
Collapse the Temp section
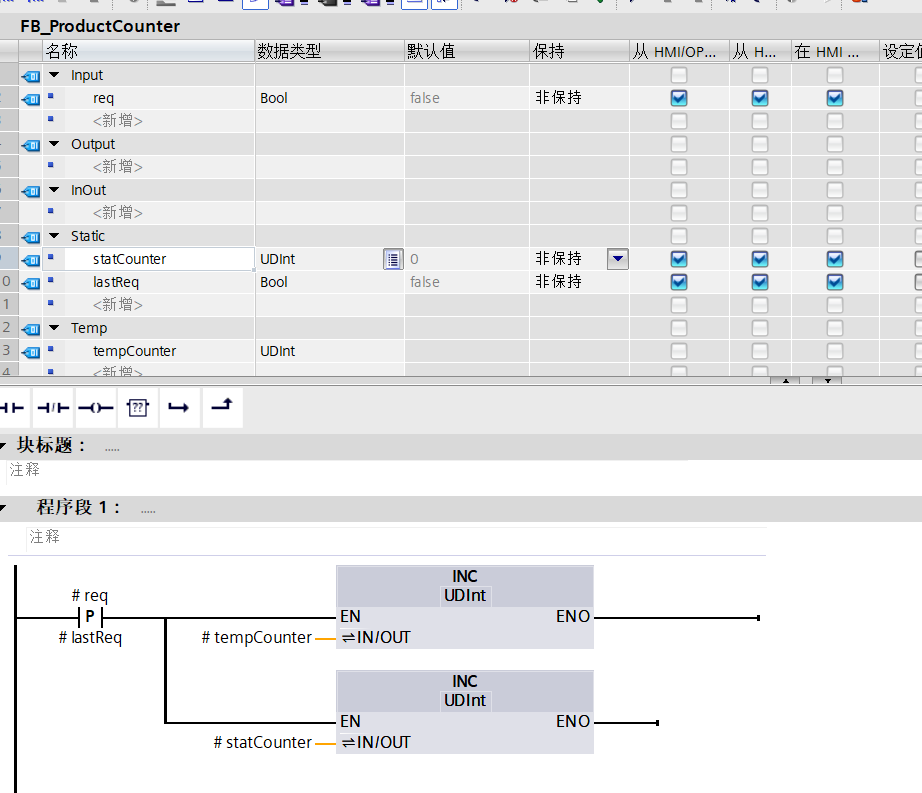pyautogui.click(x=54, y=328)
